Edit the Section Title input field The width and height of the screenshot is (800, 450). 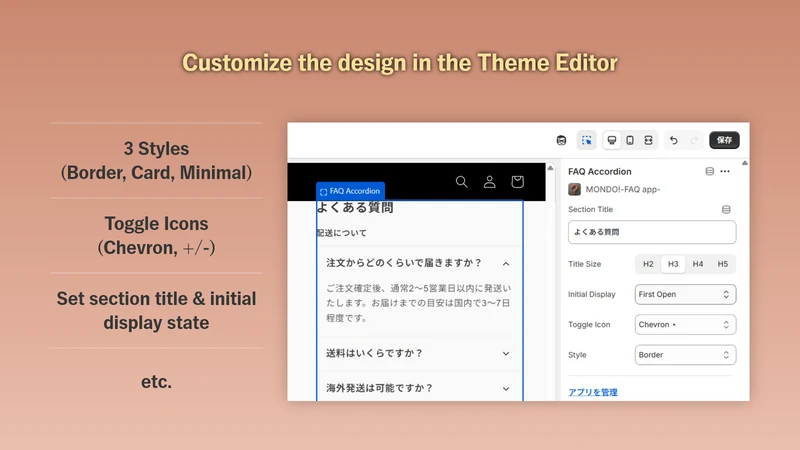click(x=652, y=232)
